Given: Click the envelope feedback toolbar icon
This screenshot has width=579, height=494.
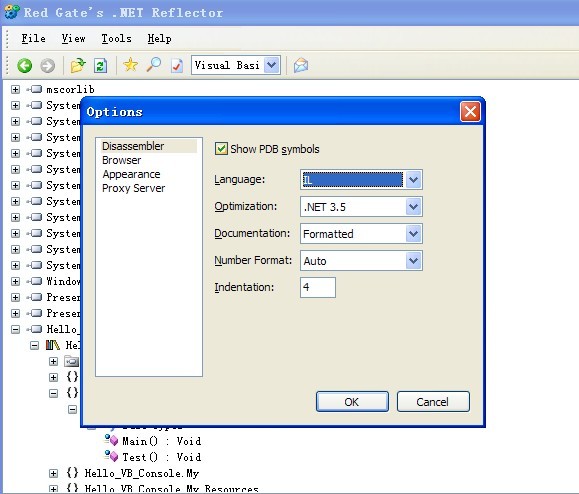Looking at the screenshot, I should (x=301, y=66).
